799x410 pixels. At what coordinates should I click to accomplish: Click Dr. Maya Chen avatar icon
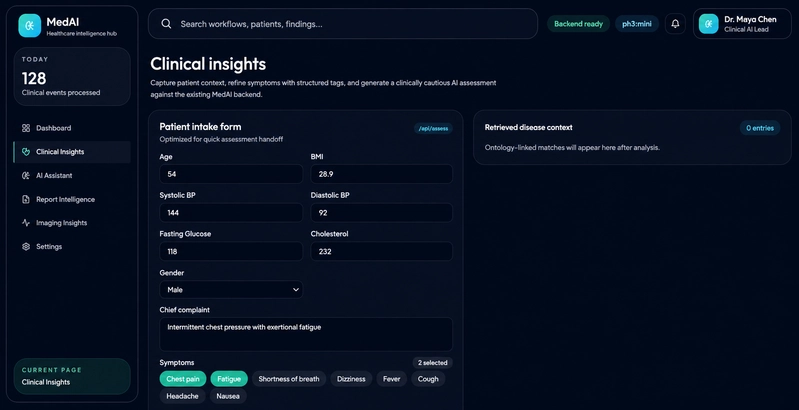click(x=708, y=24)
